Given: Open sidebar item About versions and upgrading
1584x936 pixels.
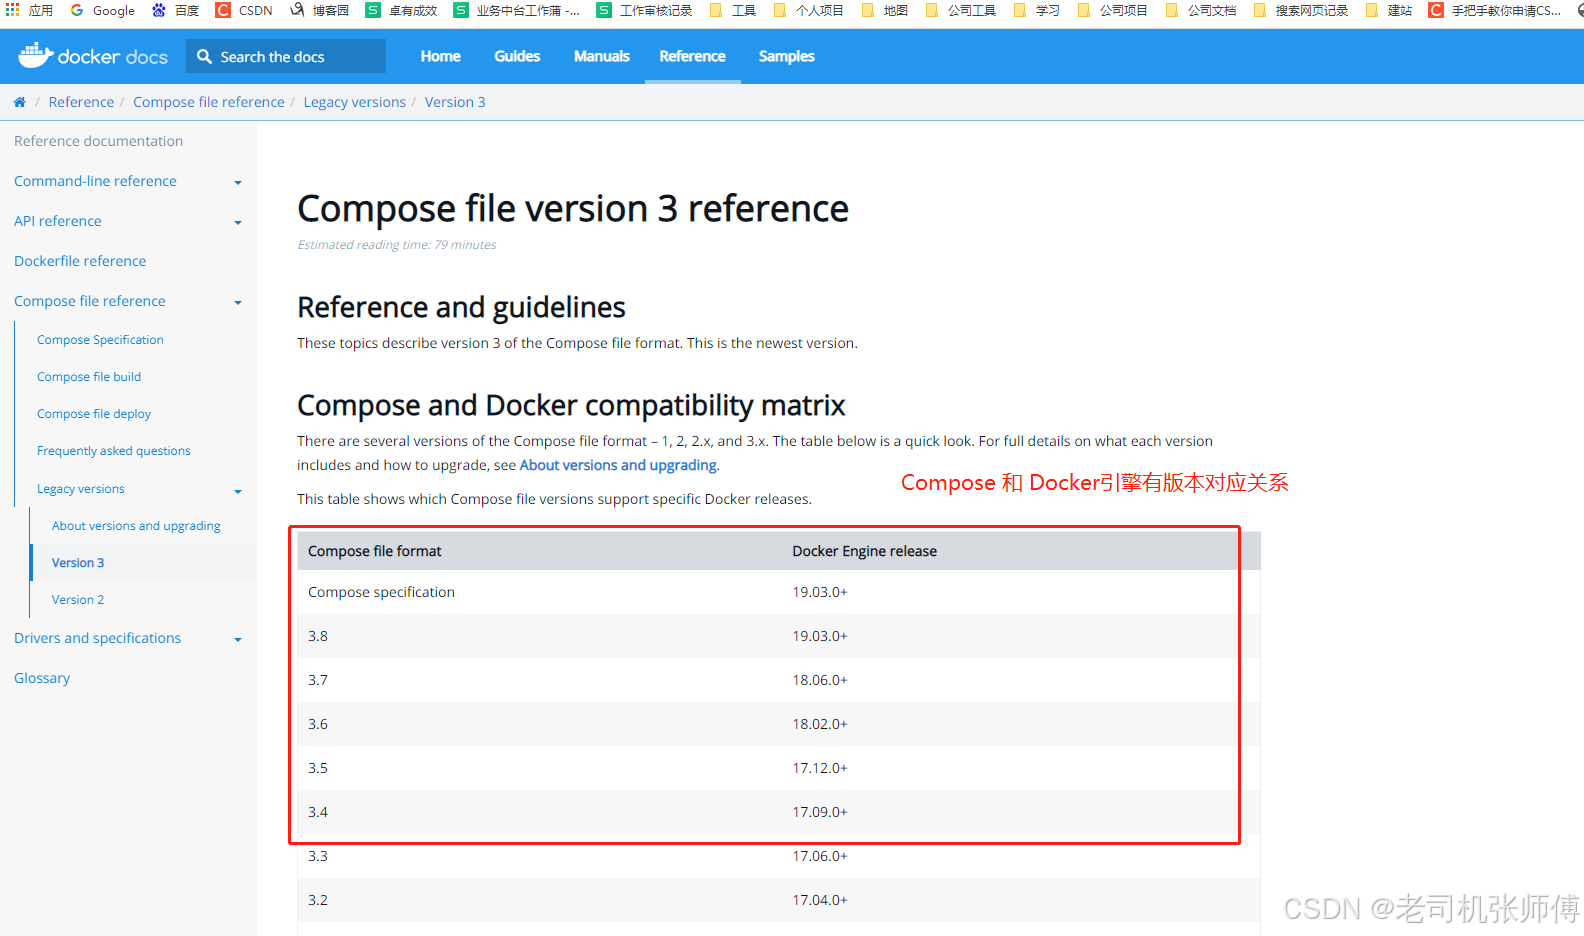Looking at the screenshot, I should [136, 526].
